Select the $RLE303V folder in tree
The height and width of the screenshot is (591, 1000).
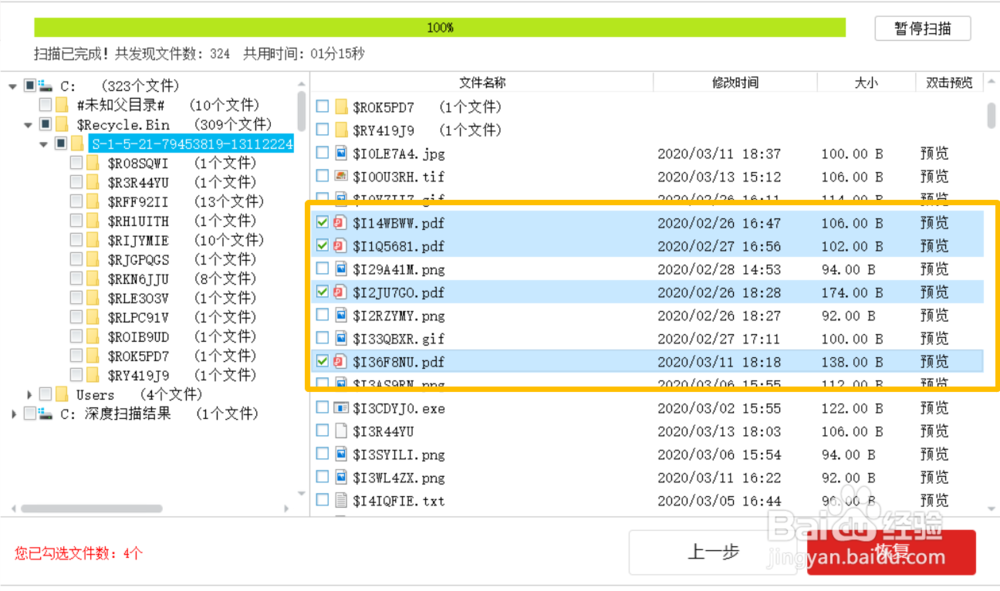(x=138, y=298)
